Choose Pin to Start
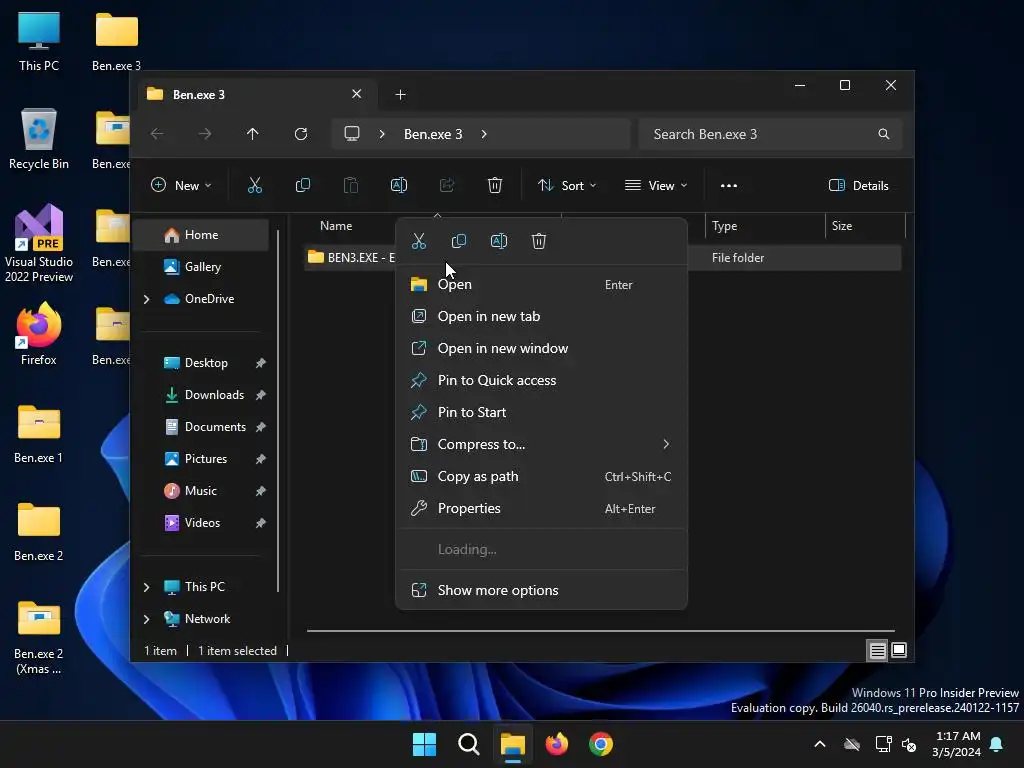The image size is (1024, 768). coord(541,412)
